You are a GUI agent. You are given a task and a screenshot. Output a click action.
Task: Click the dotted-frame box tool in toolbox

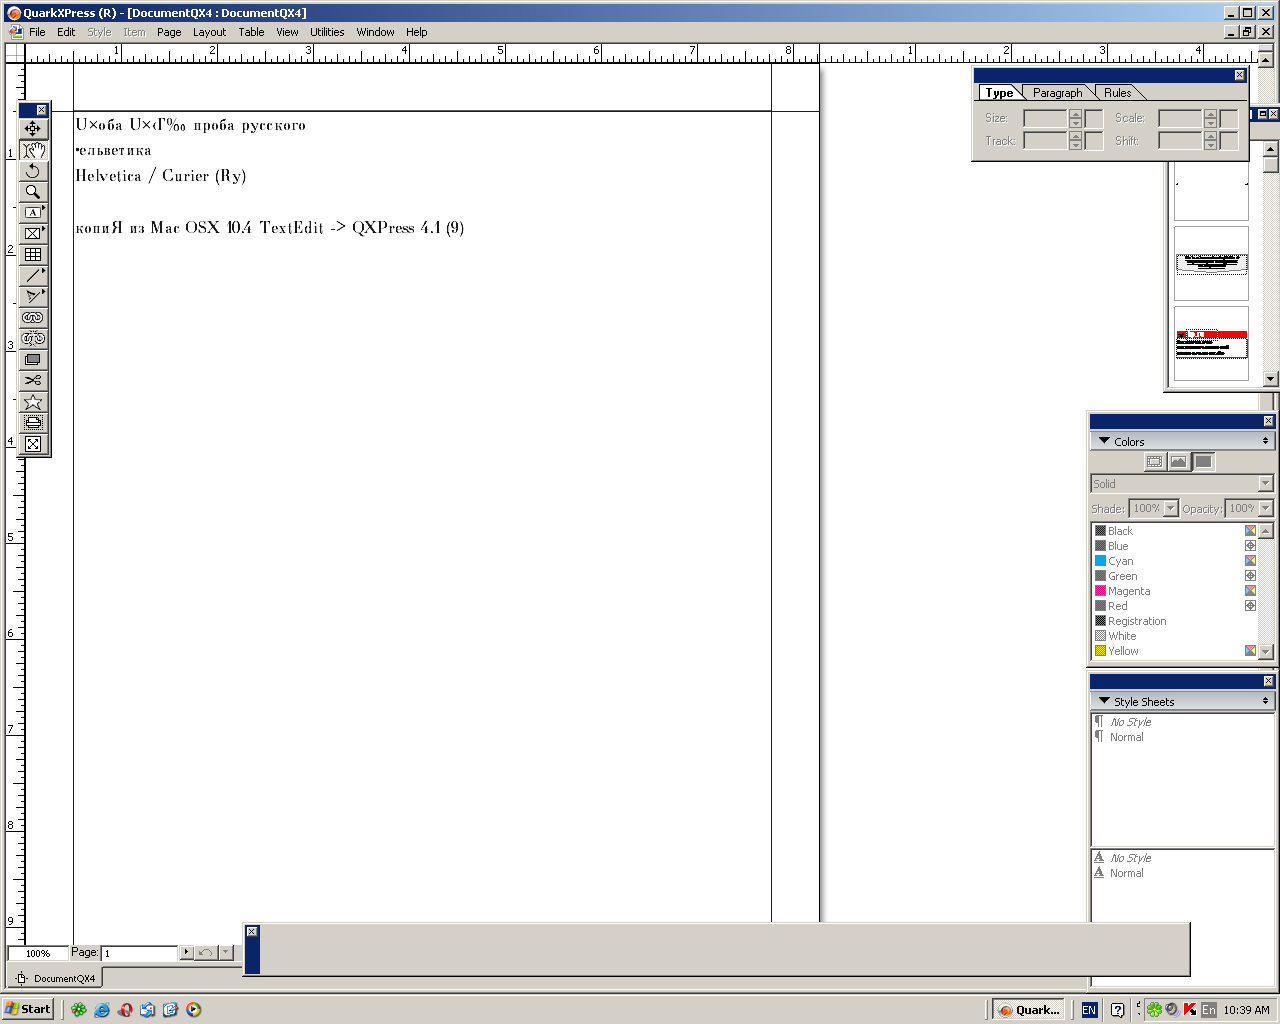click(33, 423)
